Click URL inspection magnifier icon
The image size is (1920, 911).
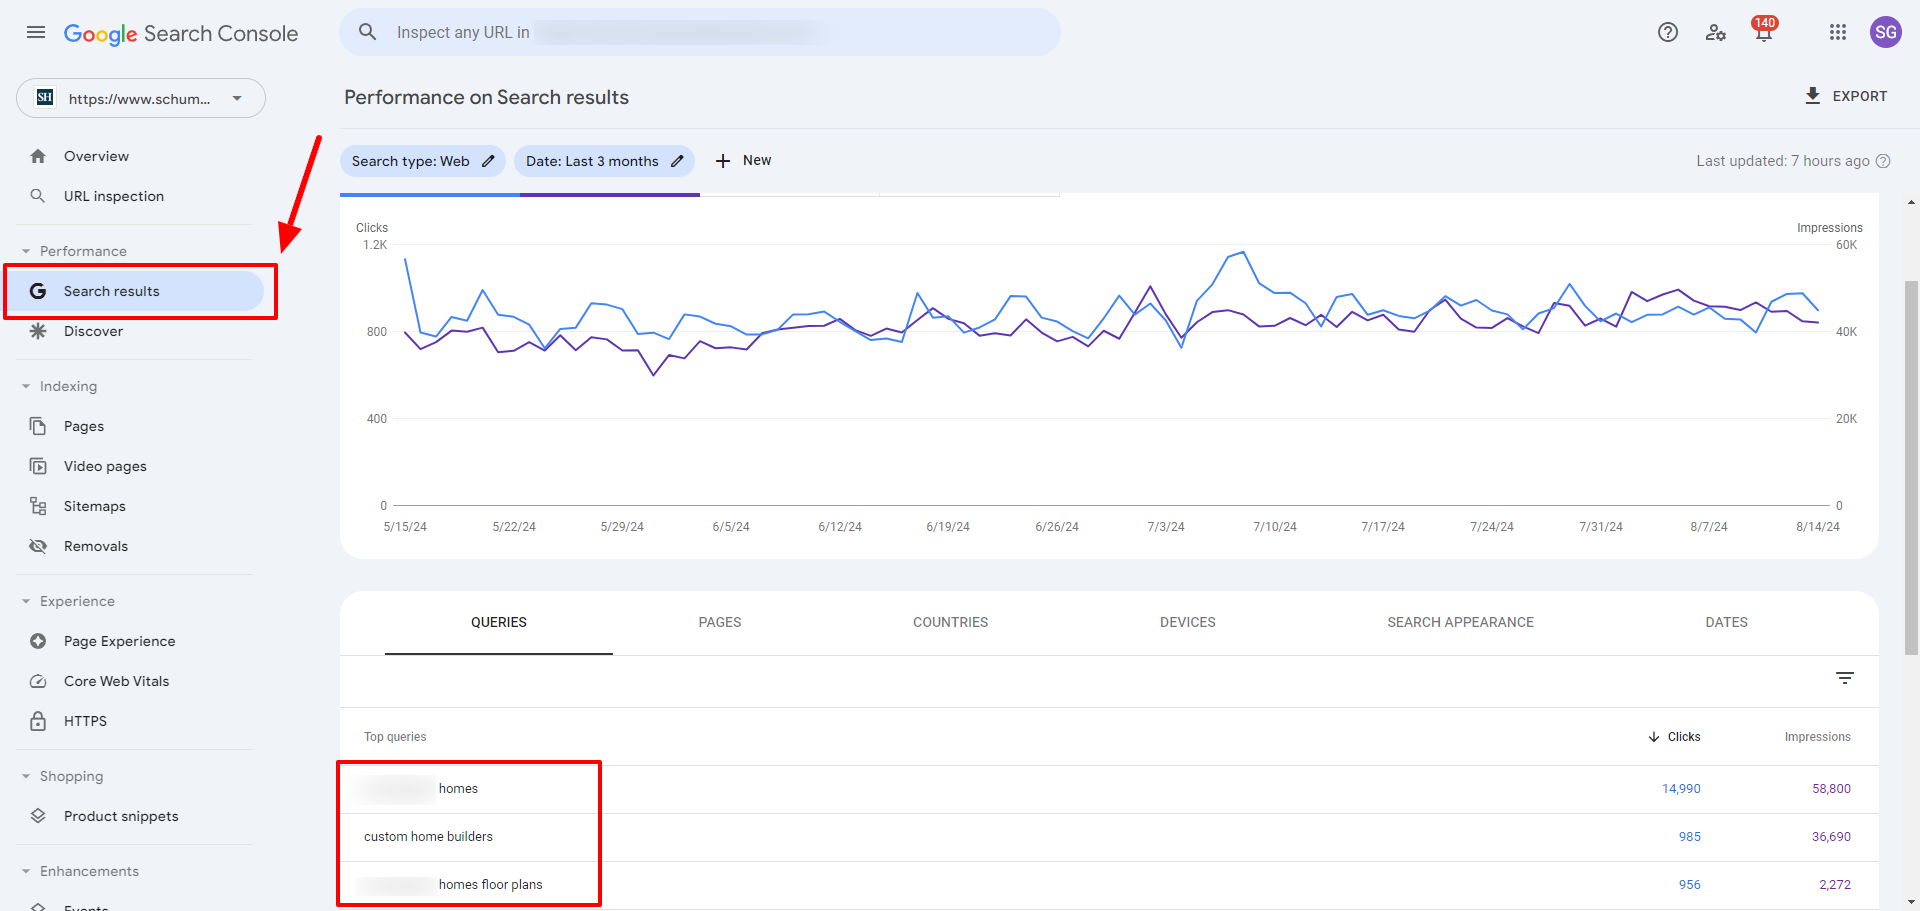38,196
